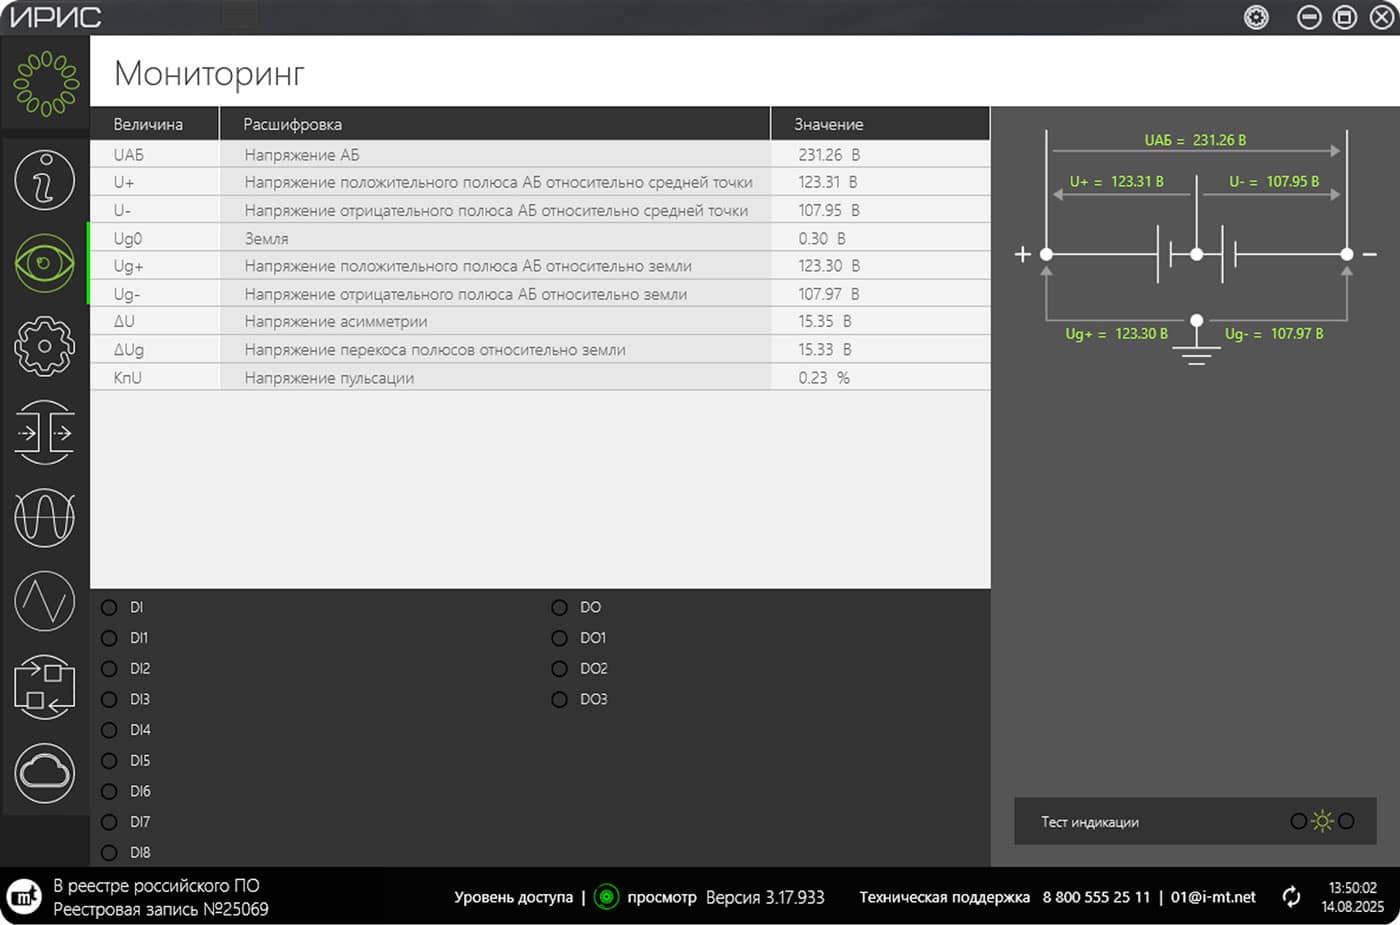Viewport: 1400px width, 925px height.
Task: Click the input/output arrows sidebar icon
Action: 44,432
